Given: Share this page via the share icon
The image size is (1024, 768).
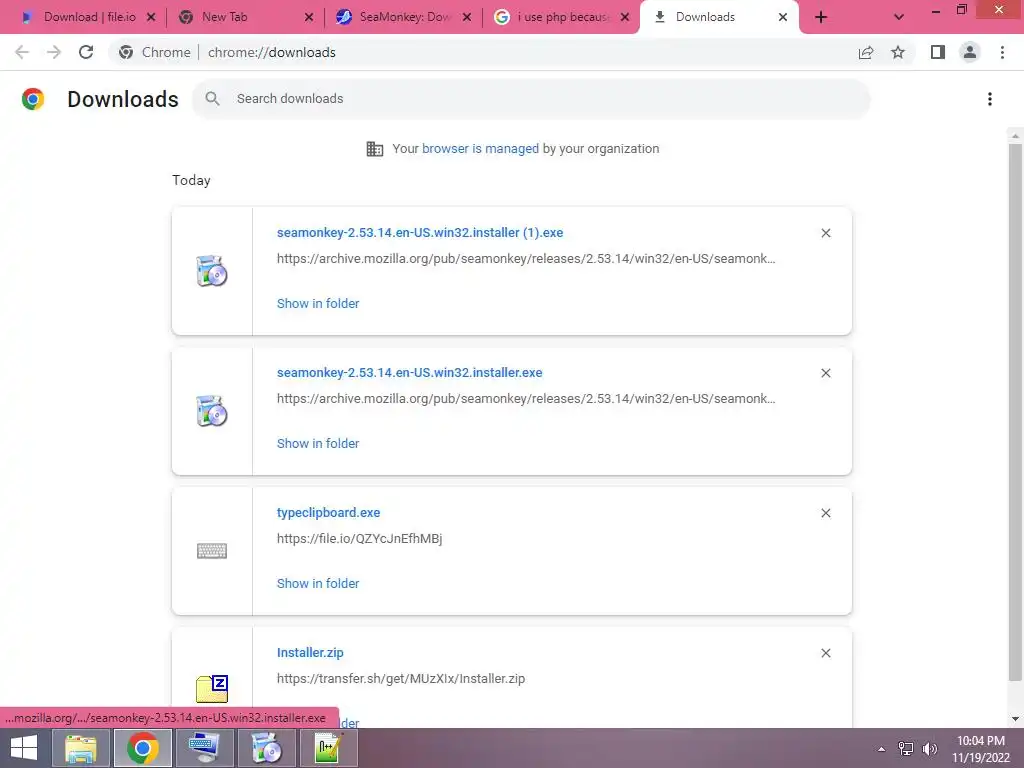Looking at the screenshot, I should click(x=866, y=52).
